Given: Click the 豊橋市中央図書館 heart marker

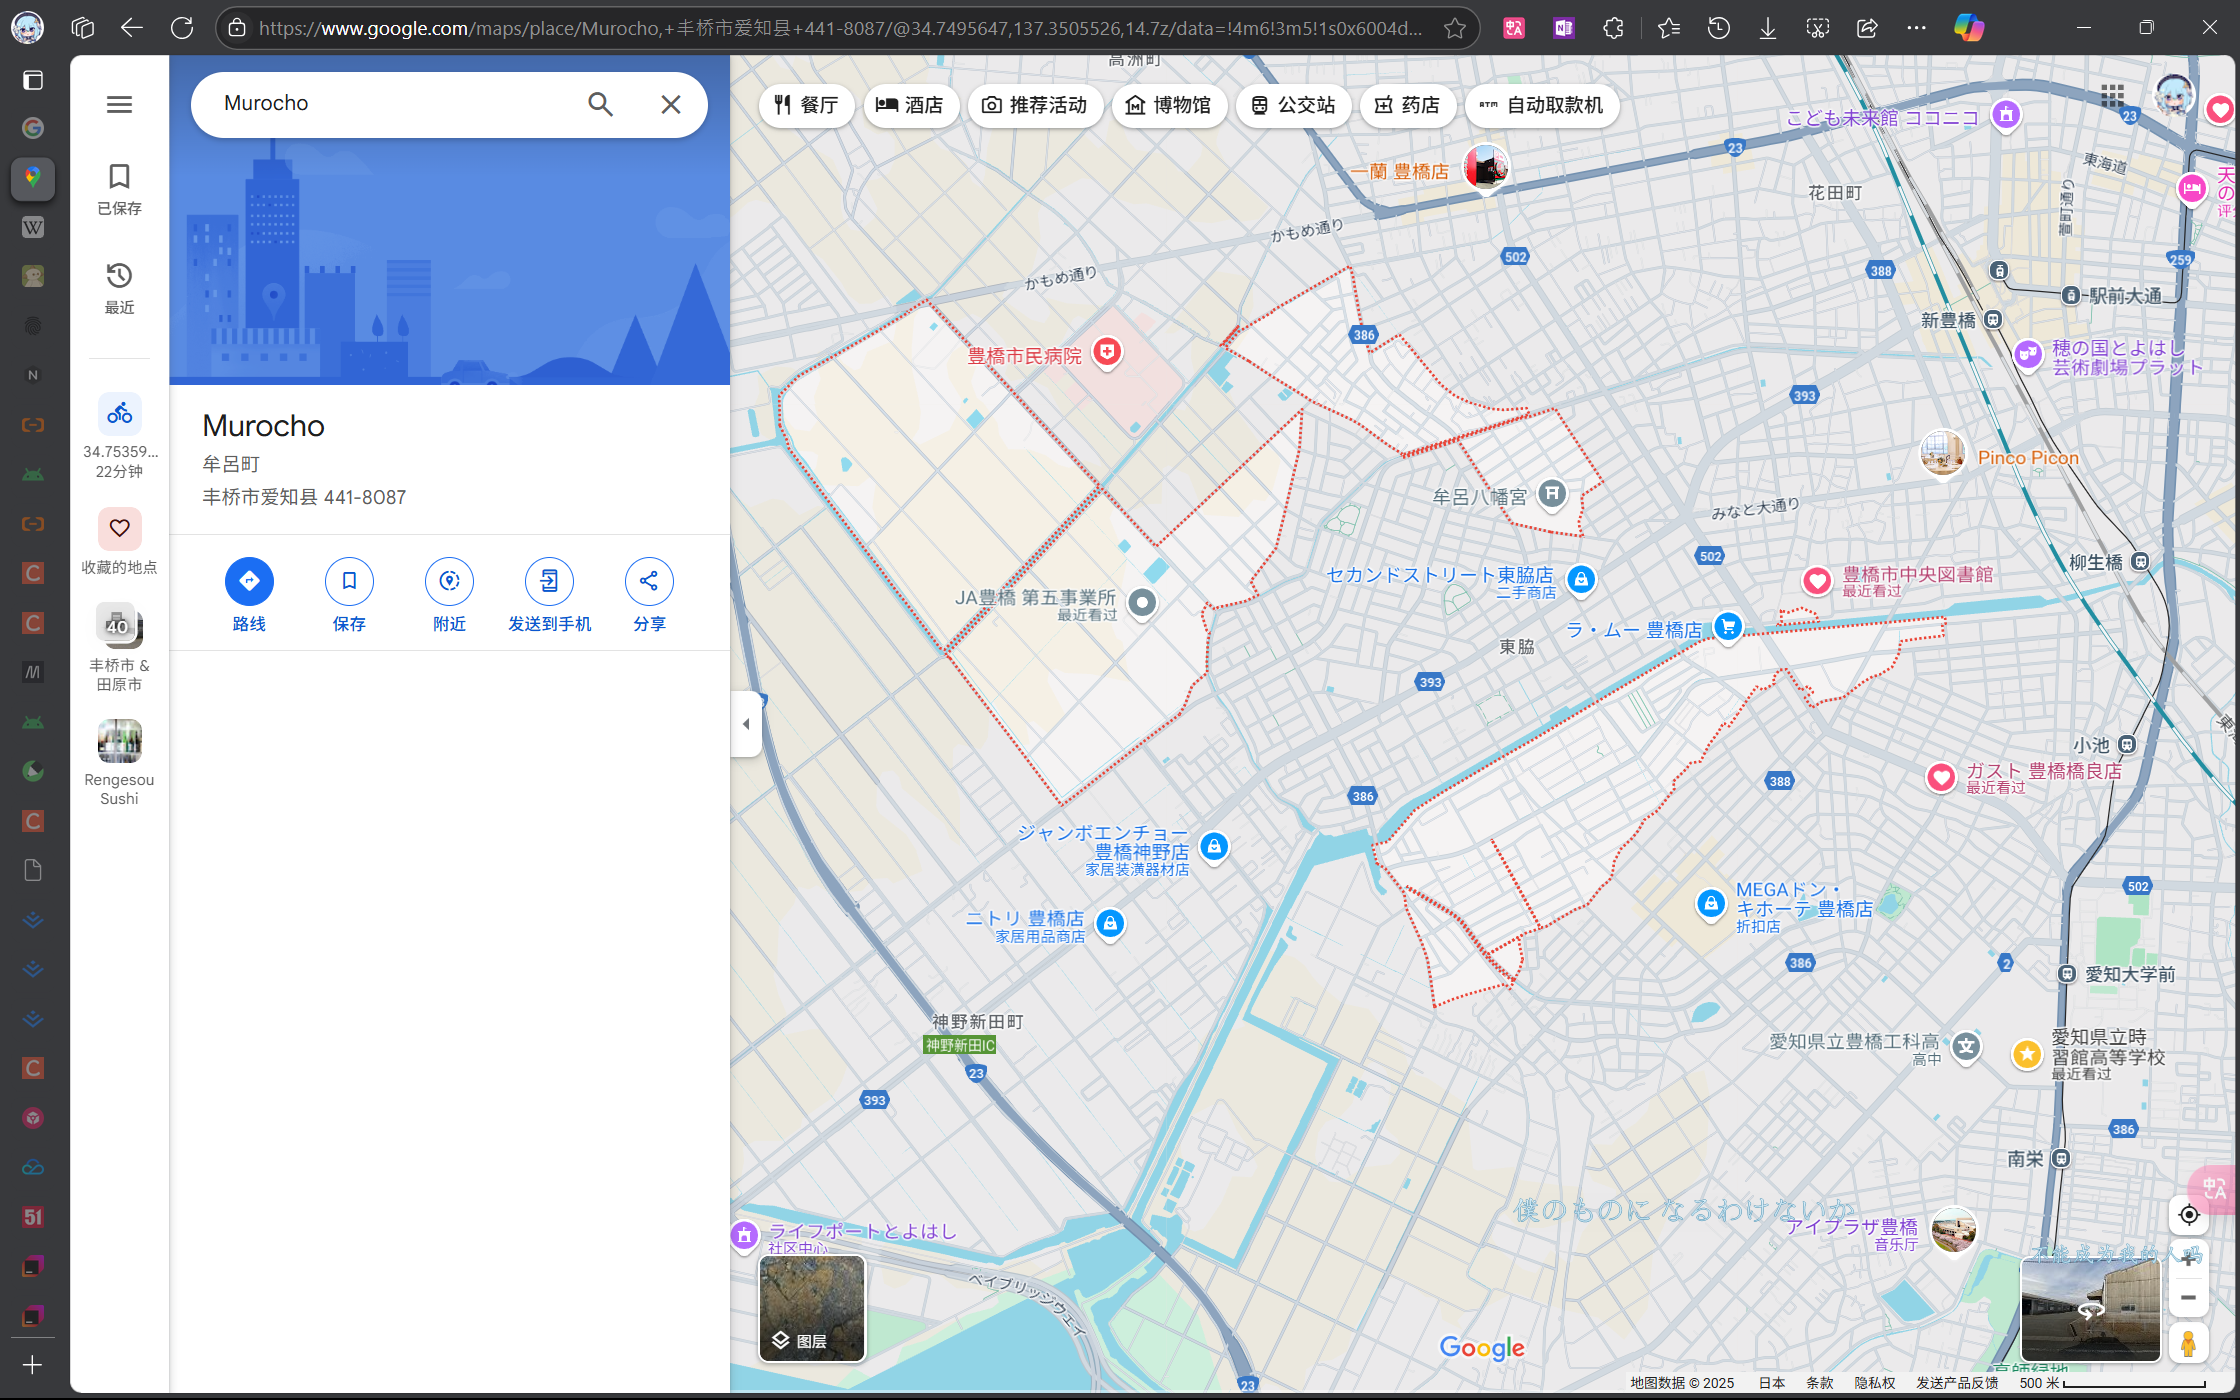Looking at the screenshot, I should 1817,581.
